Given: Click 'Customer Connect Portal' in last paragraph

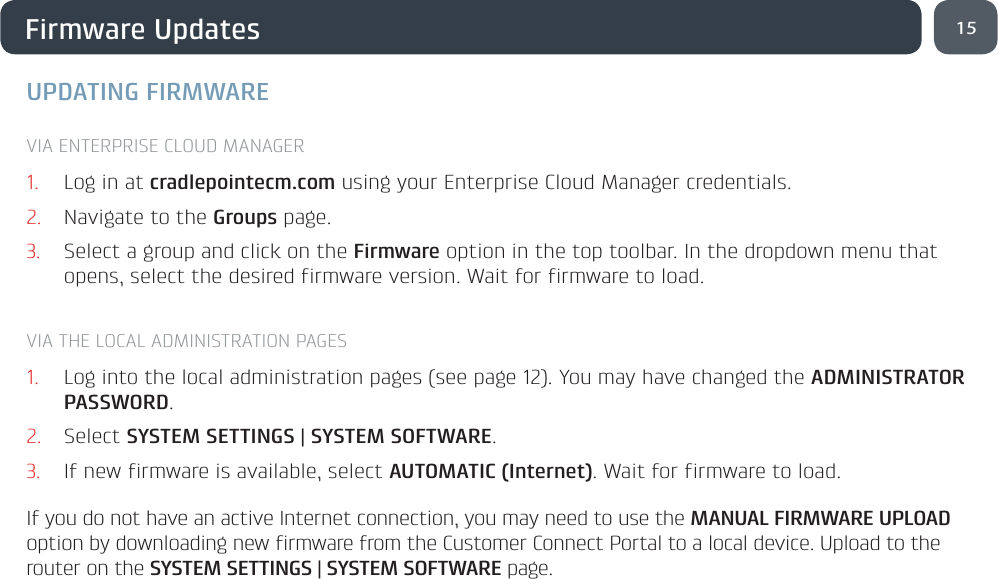Looking at the screenshot, I should (552, 543).
